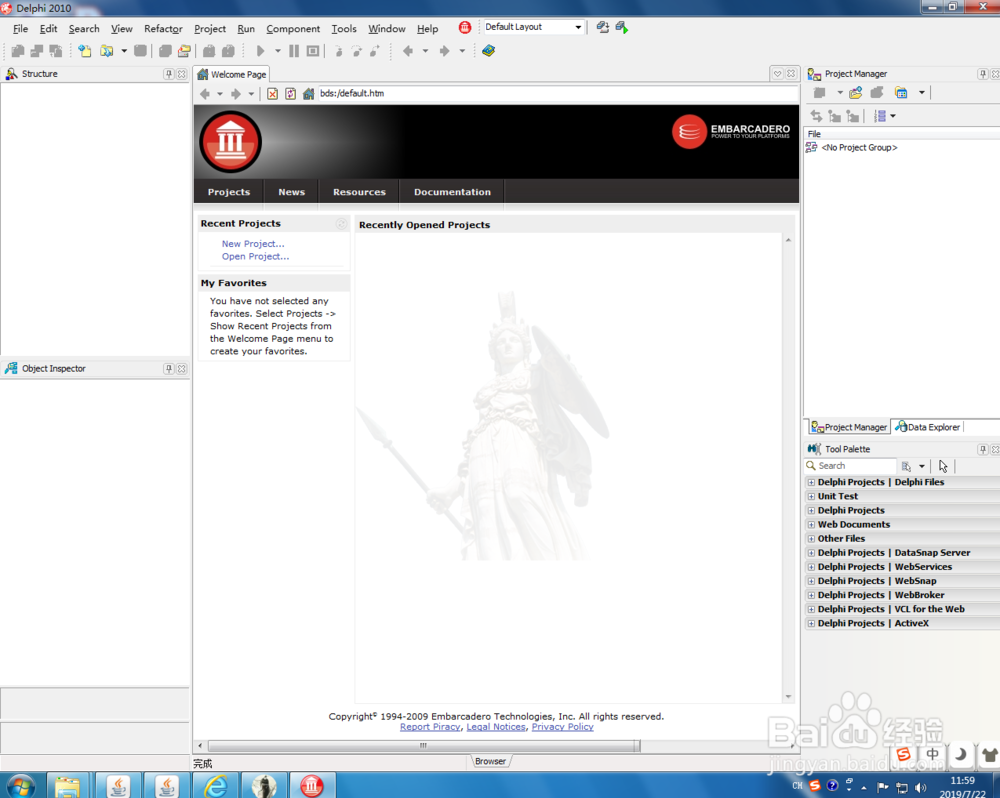Screen dimensions: 1000x798
Task: Open the Run button dropdown arrow
Action: coord(277,51)
